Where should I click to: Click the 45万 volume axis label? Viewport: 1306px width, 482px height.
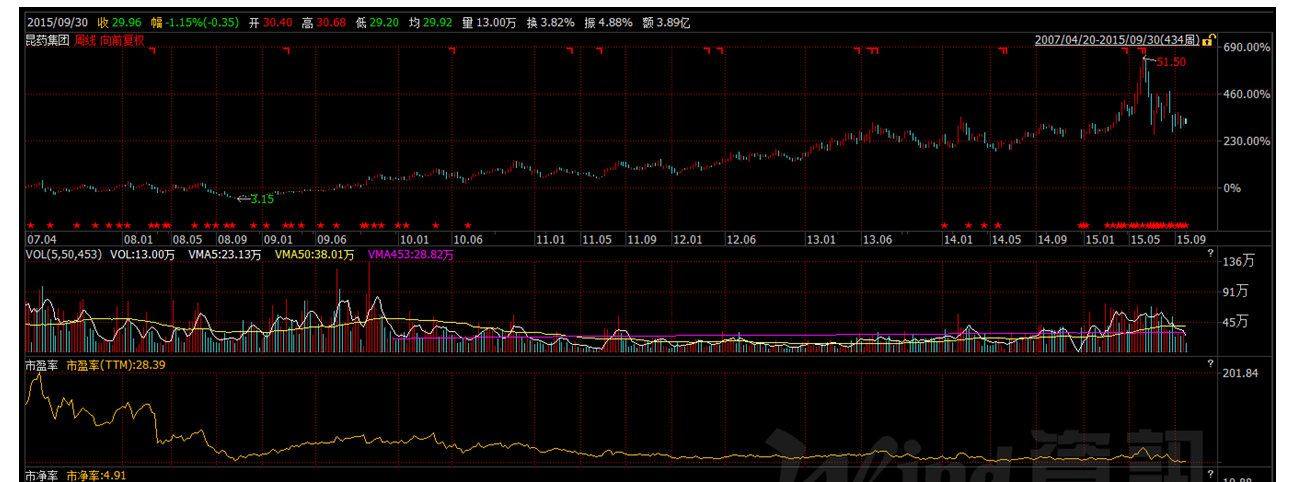pos(1237,322)
